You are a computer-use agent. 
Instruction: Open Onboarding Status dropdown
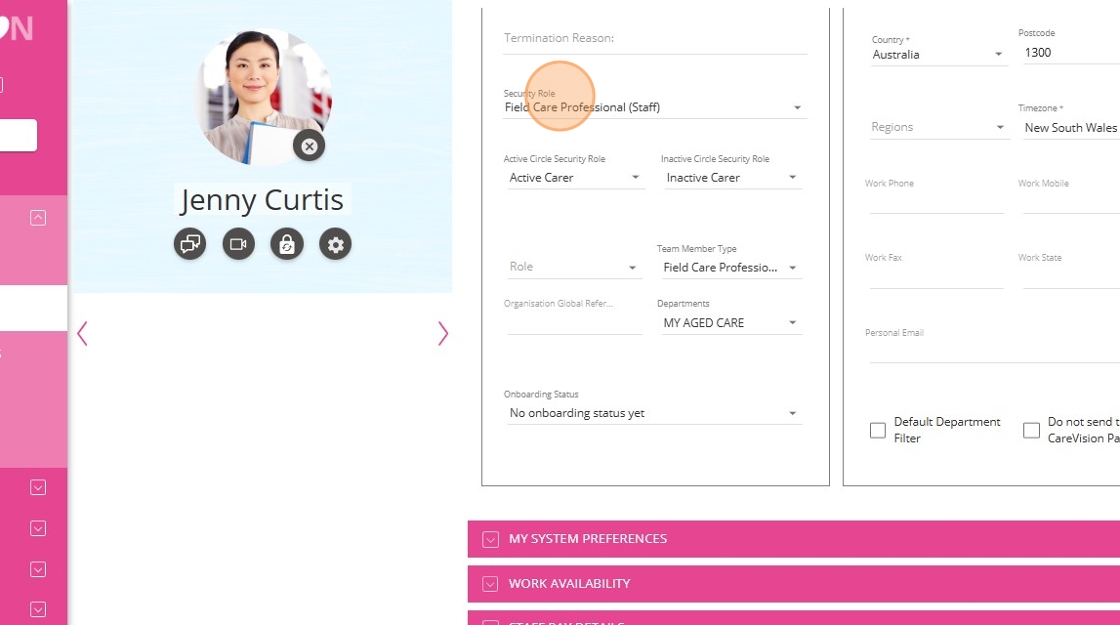pyautogui.click(x=654, y=413)
